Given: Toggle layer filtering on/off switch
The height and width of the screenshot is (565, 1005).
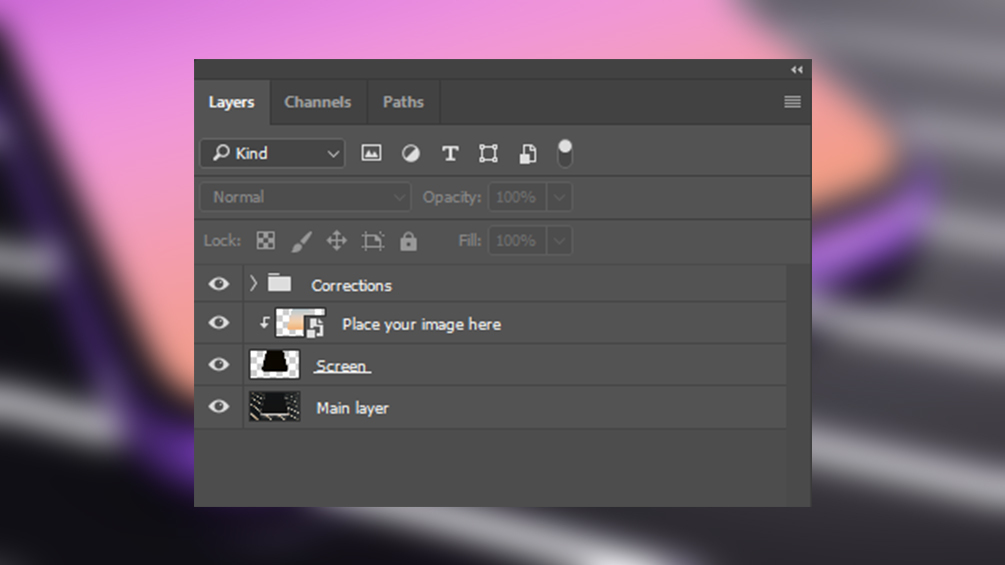Looking at the screenshot, I should [565, 154].
